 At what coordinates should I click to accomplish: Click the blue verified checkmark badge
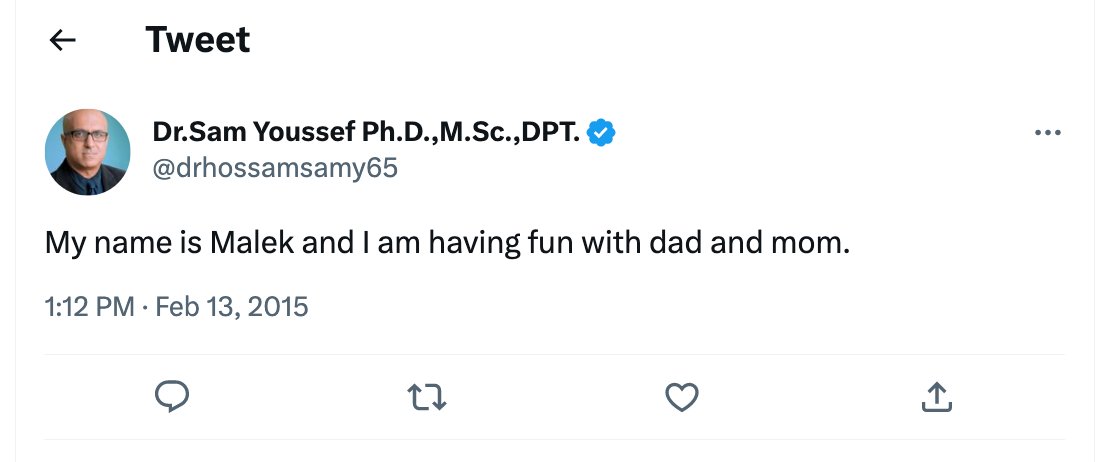pyautogui.click(x=600, y=132)
